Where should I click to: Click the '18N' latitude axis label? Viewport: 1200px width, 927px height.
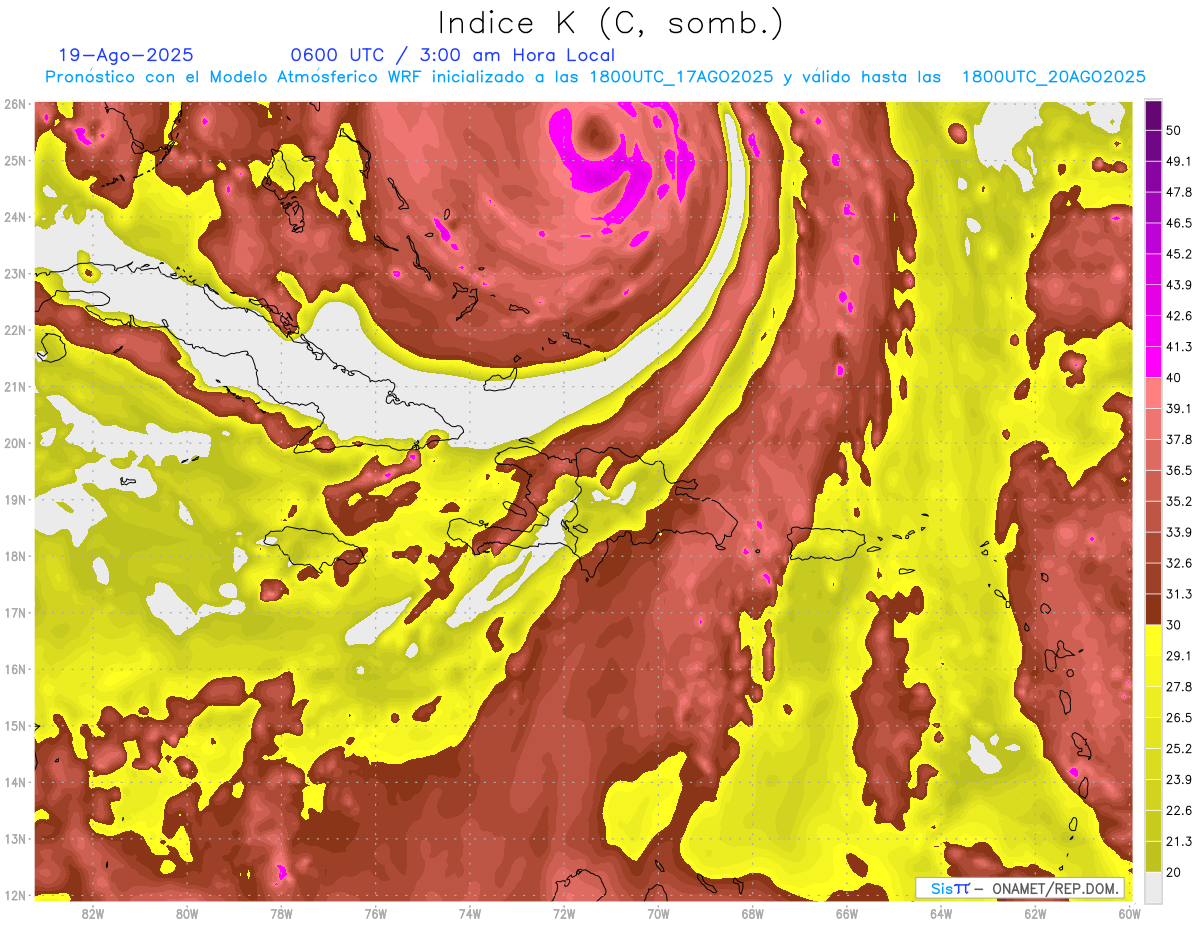(x=14, y=556)
